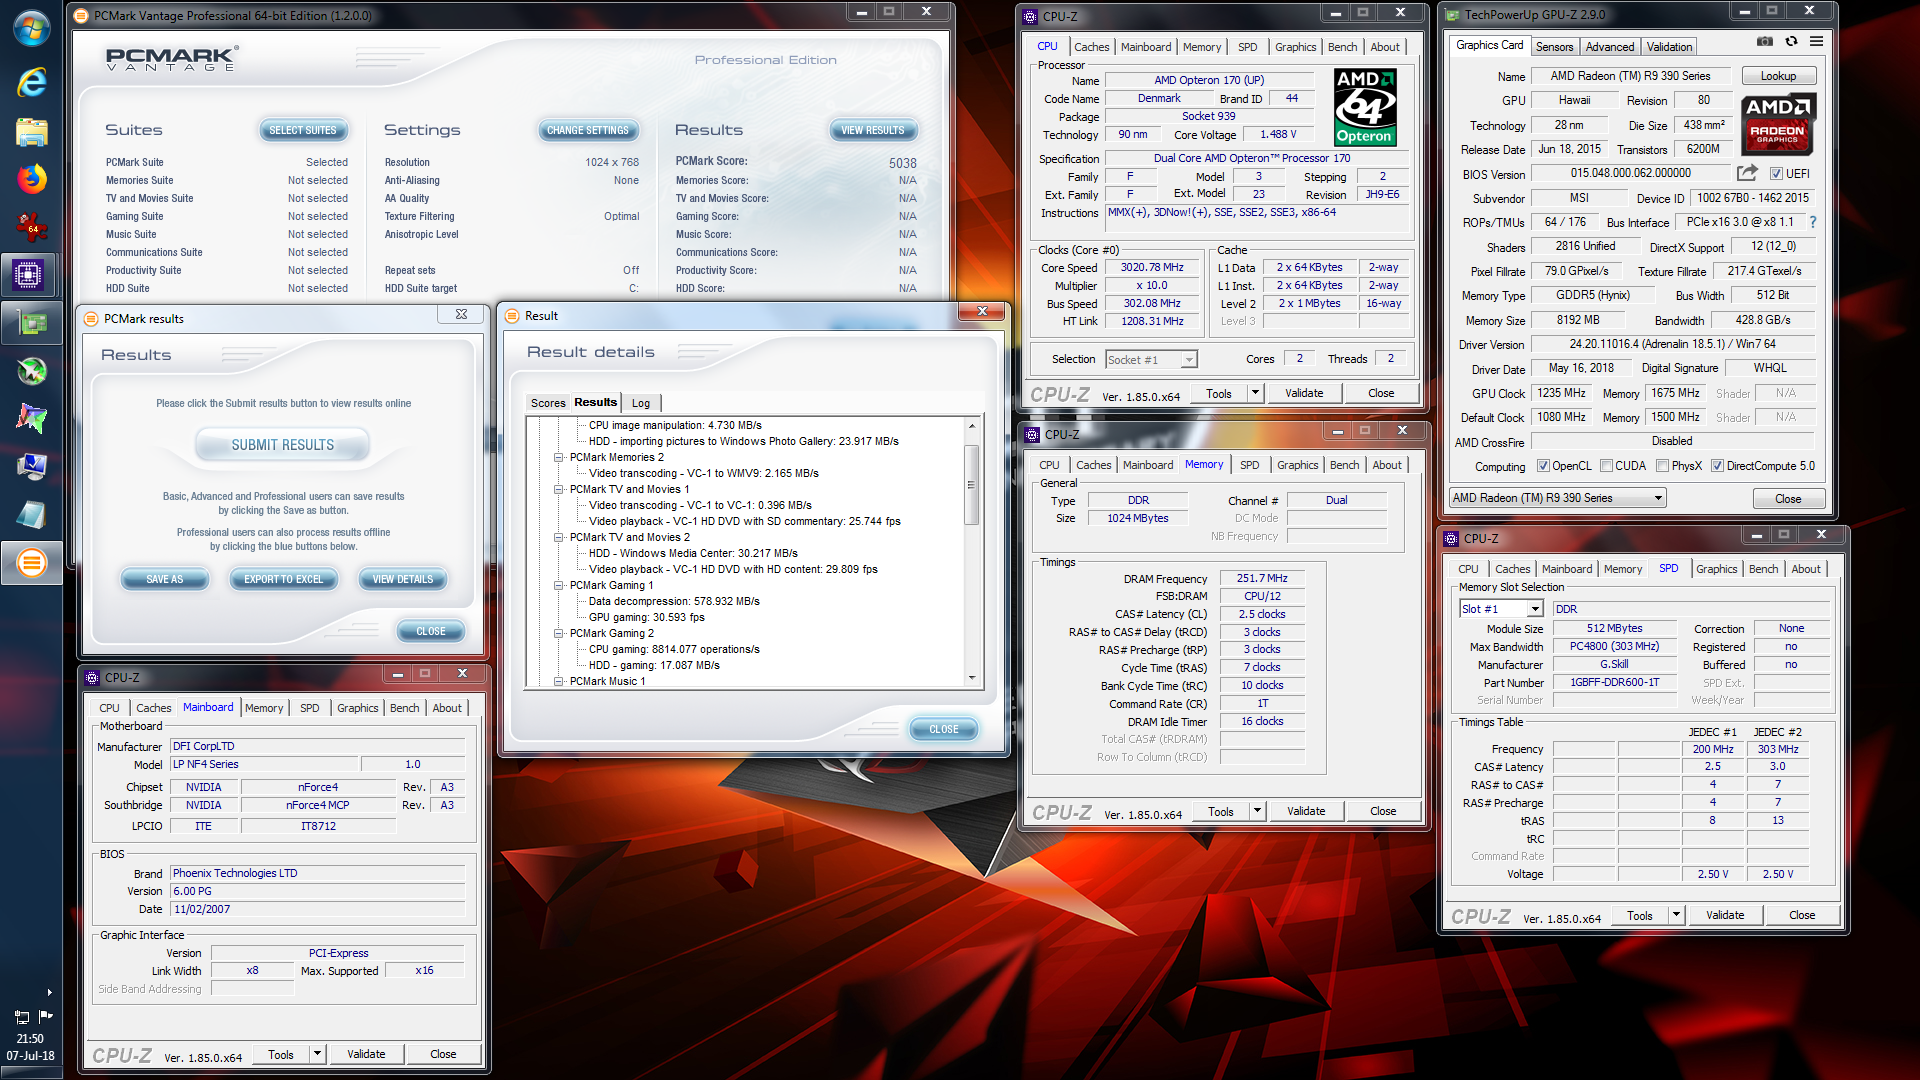Open Tools dropdown arrow in CPU-Z Mainboard window

click(x=317, y=1054)
